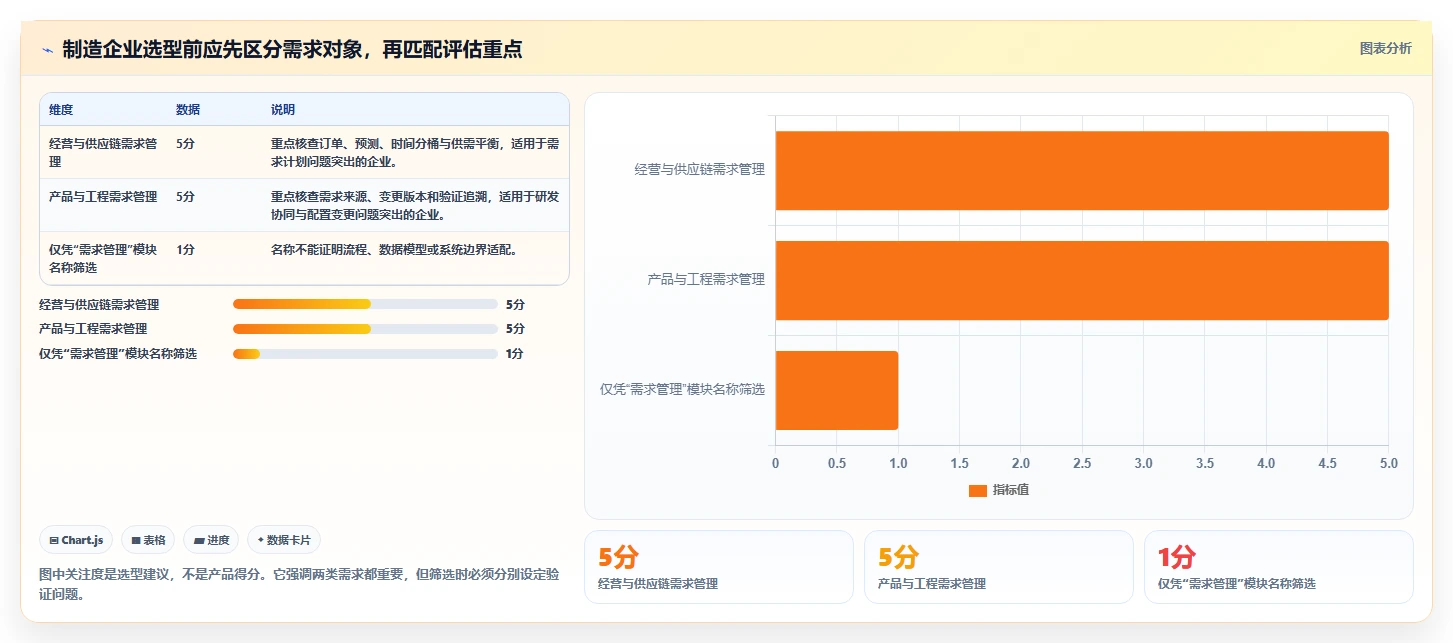Click the 5分 card for 产品与工程需求管理
This screenshot has width=1453, height=643.
click(x=999, y=567)
